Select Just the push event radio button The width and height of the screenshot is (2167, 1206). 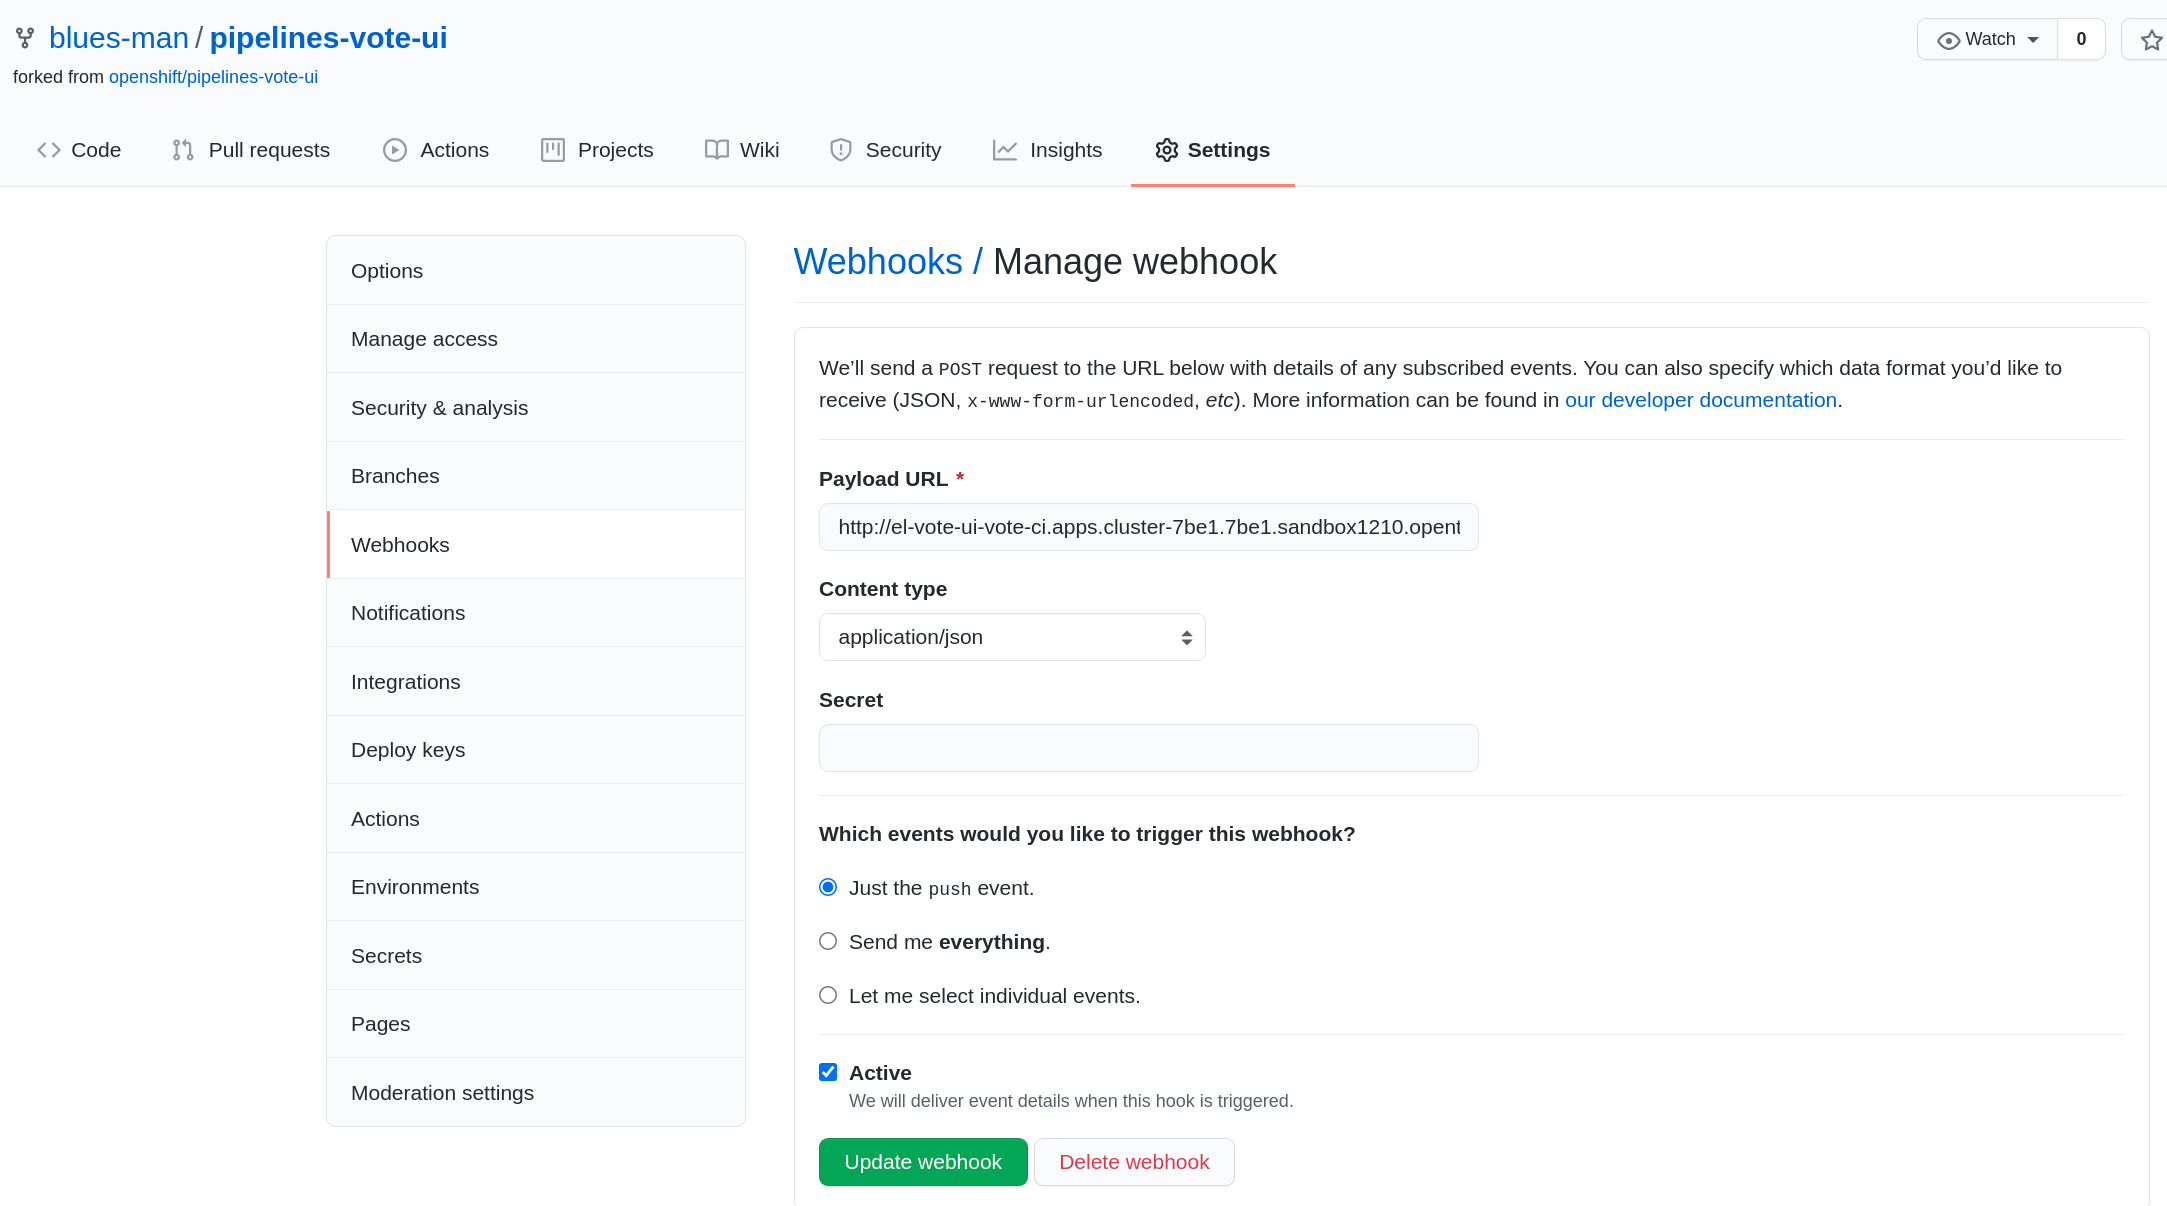click(x=827, y=887)
